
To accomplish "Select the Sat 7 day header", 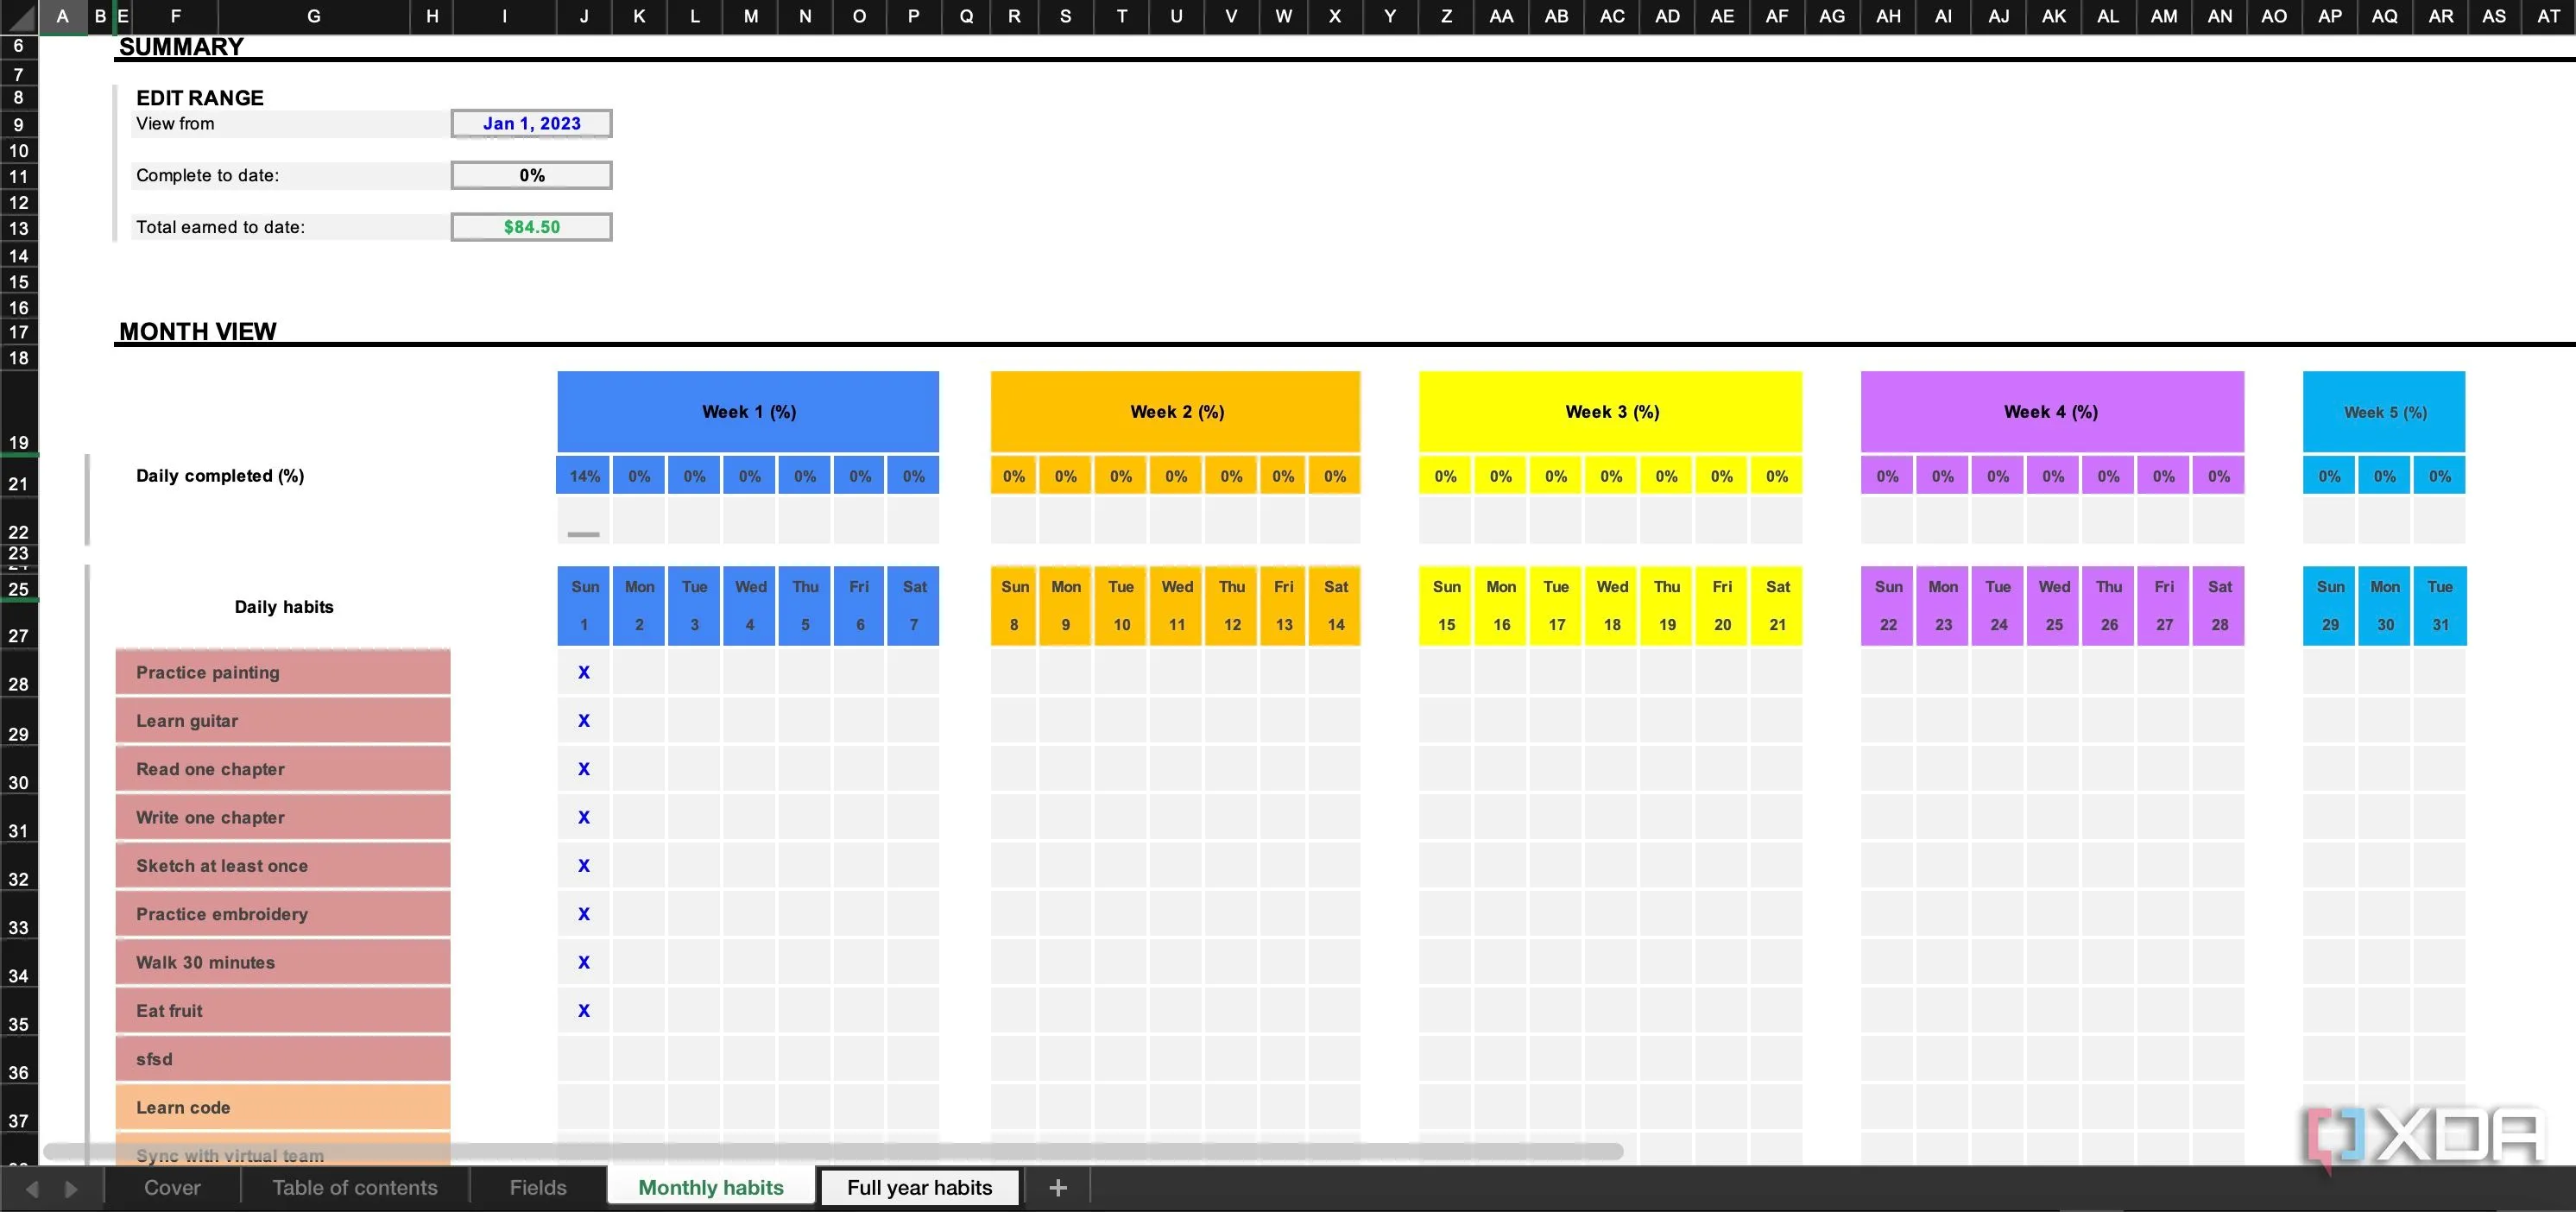I will (x=913, y=606).
